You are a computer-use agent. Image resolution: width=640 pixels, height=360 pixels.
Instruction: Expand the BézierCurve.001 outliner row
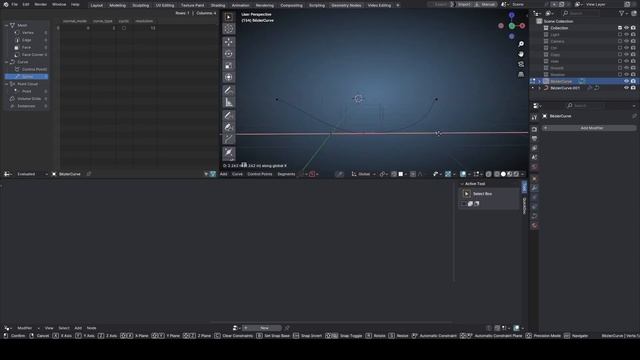coord(539,88)
